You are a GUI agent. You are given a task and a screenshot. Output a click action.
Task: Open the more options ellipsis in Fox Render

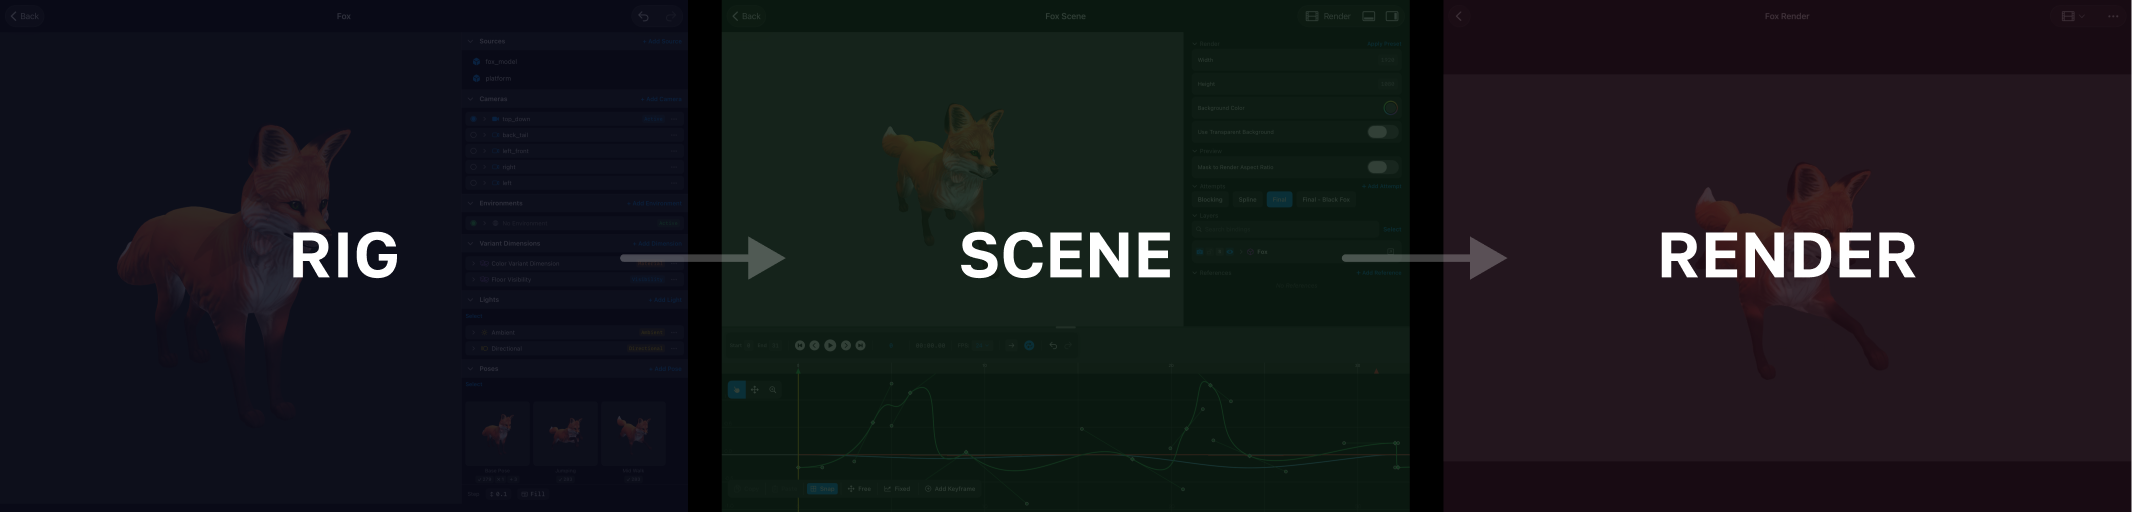2113,16
